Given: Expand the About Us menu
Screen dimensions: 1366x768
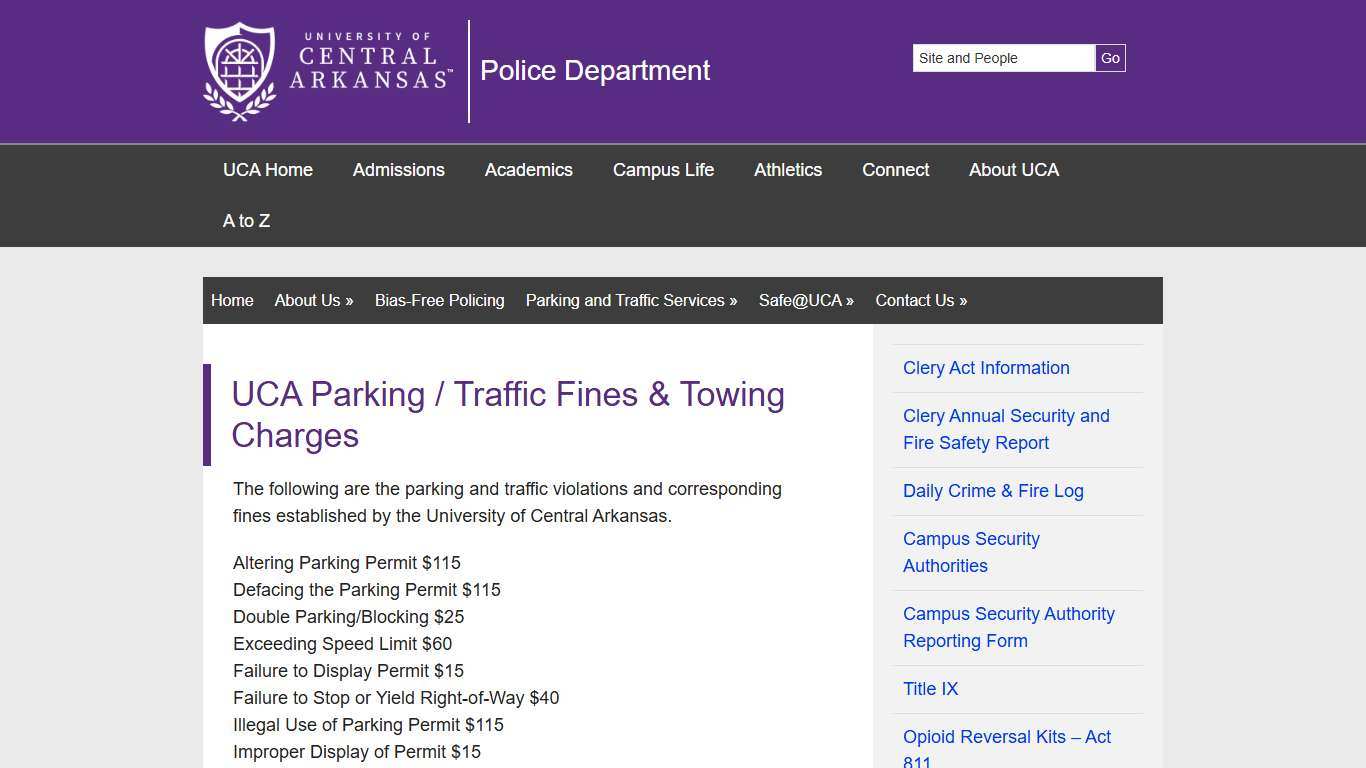Looking at the screenshot, I should (x=313, y=300).
